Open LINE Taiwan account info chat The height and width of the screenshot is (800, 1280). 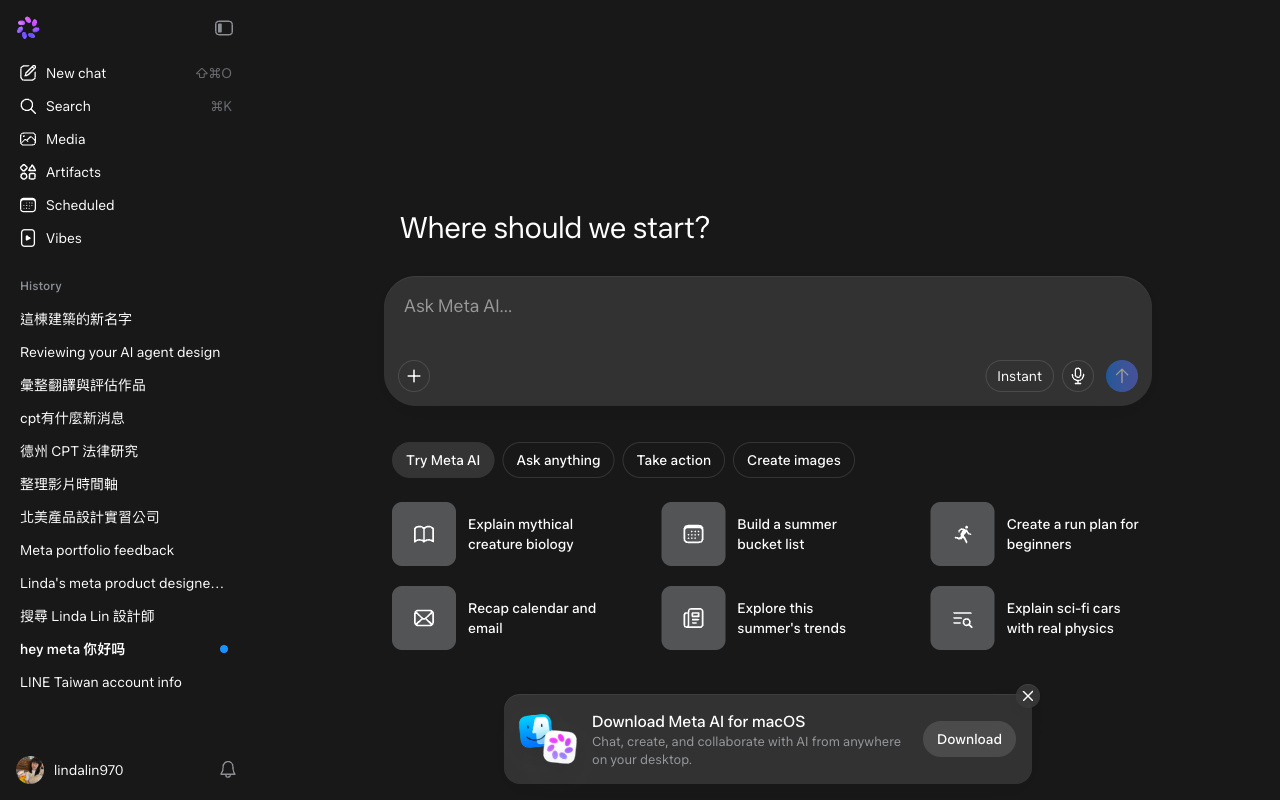[125, 682]
